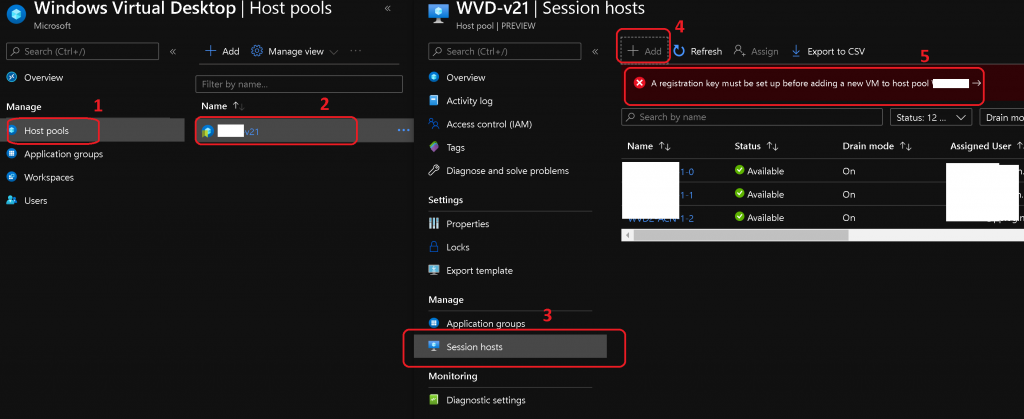Viewport: 1024px width, 419px height.
Task: Sort by Assigned User column
Action: 987,146
